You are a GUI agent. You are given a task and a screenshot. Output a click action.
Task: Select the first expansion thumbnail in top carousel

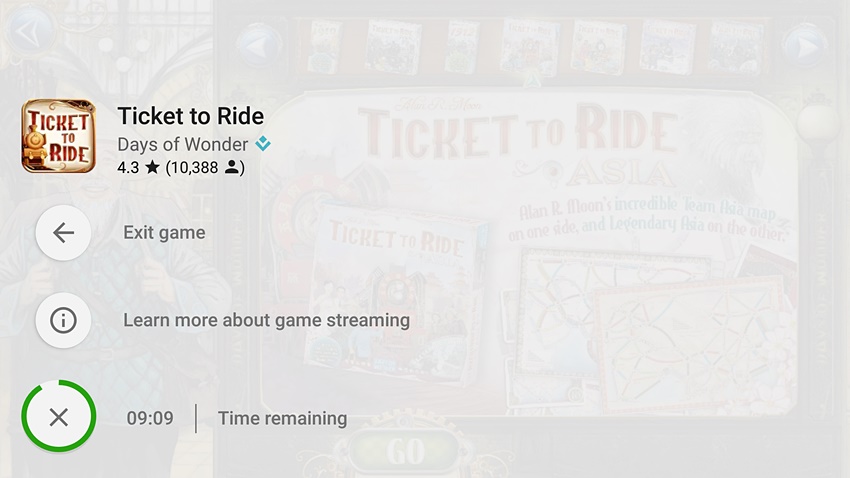pos(324,47)
